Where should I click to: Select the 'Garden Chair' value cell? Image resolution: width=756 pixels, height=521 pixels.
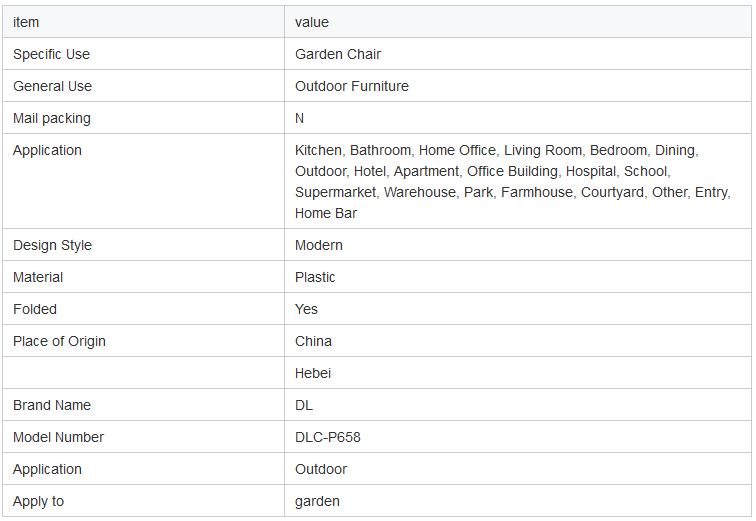pyautogui.click(x=518, y=54)
